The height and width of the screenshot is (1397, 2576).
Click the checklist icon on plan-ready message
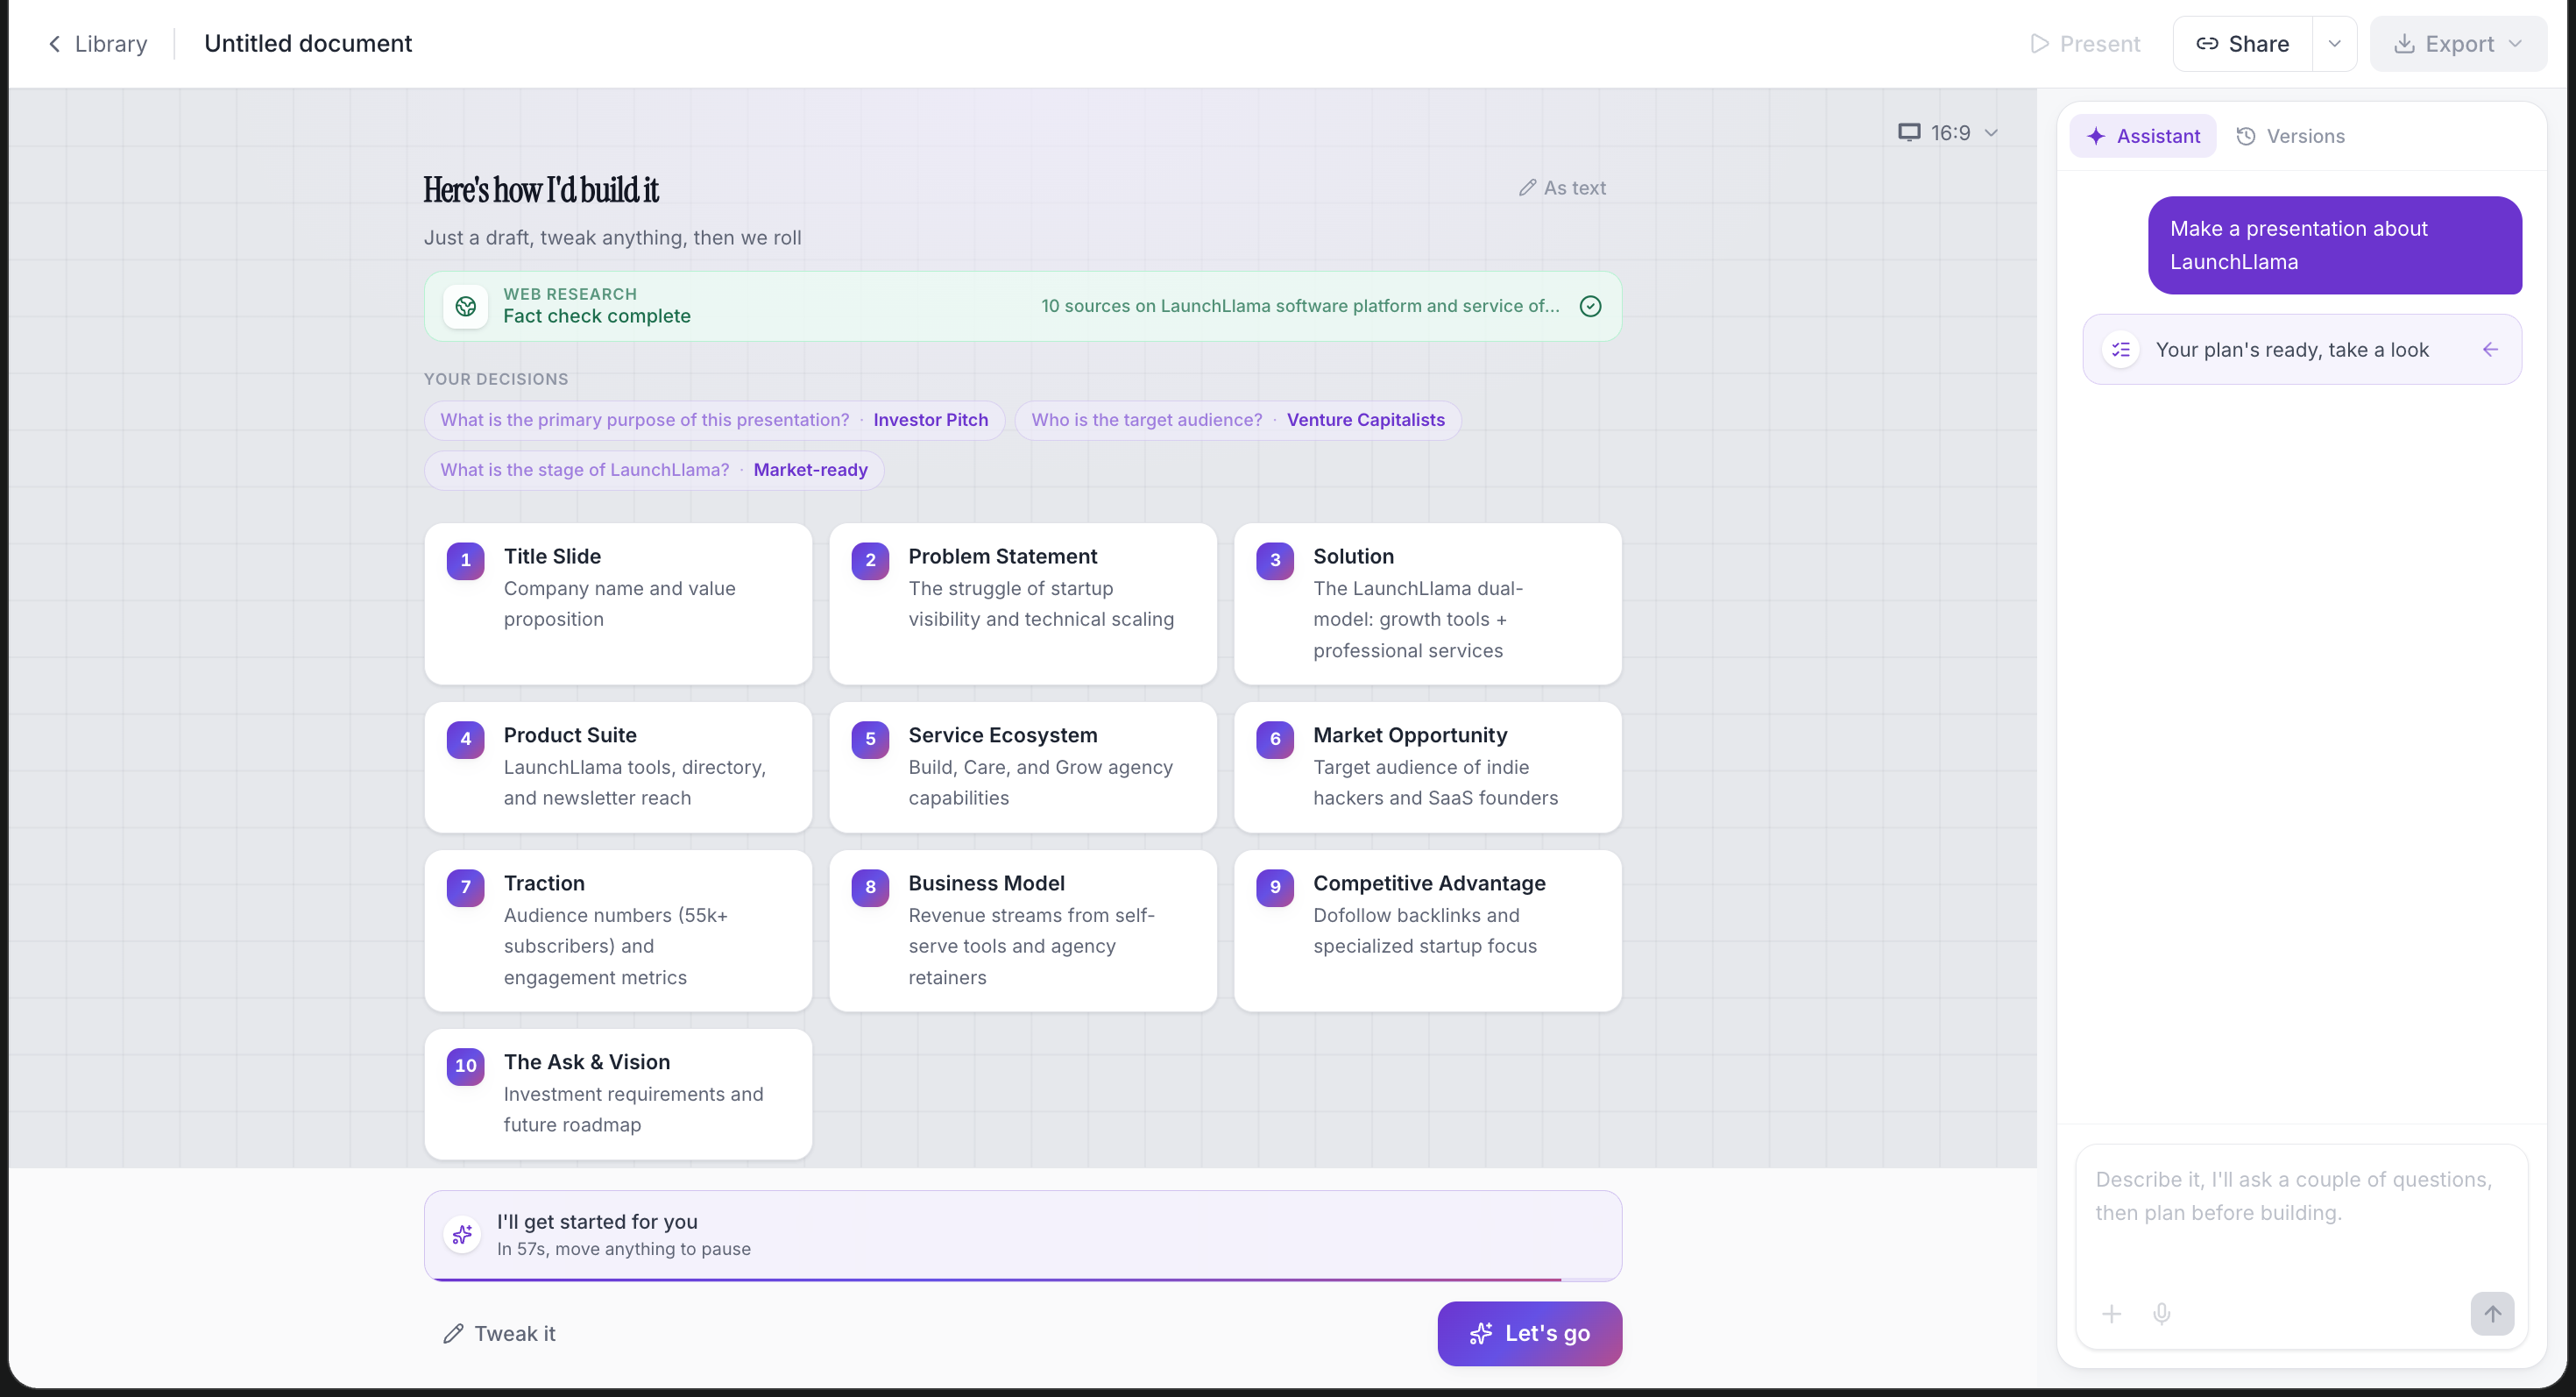pos(2121,349)
